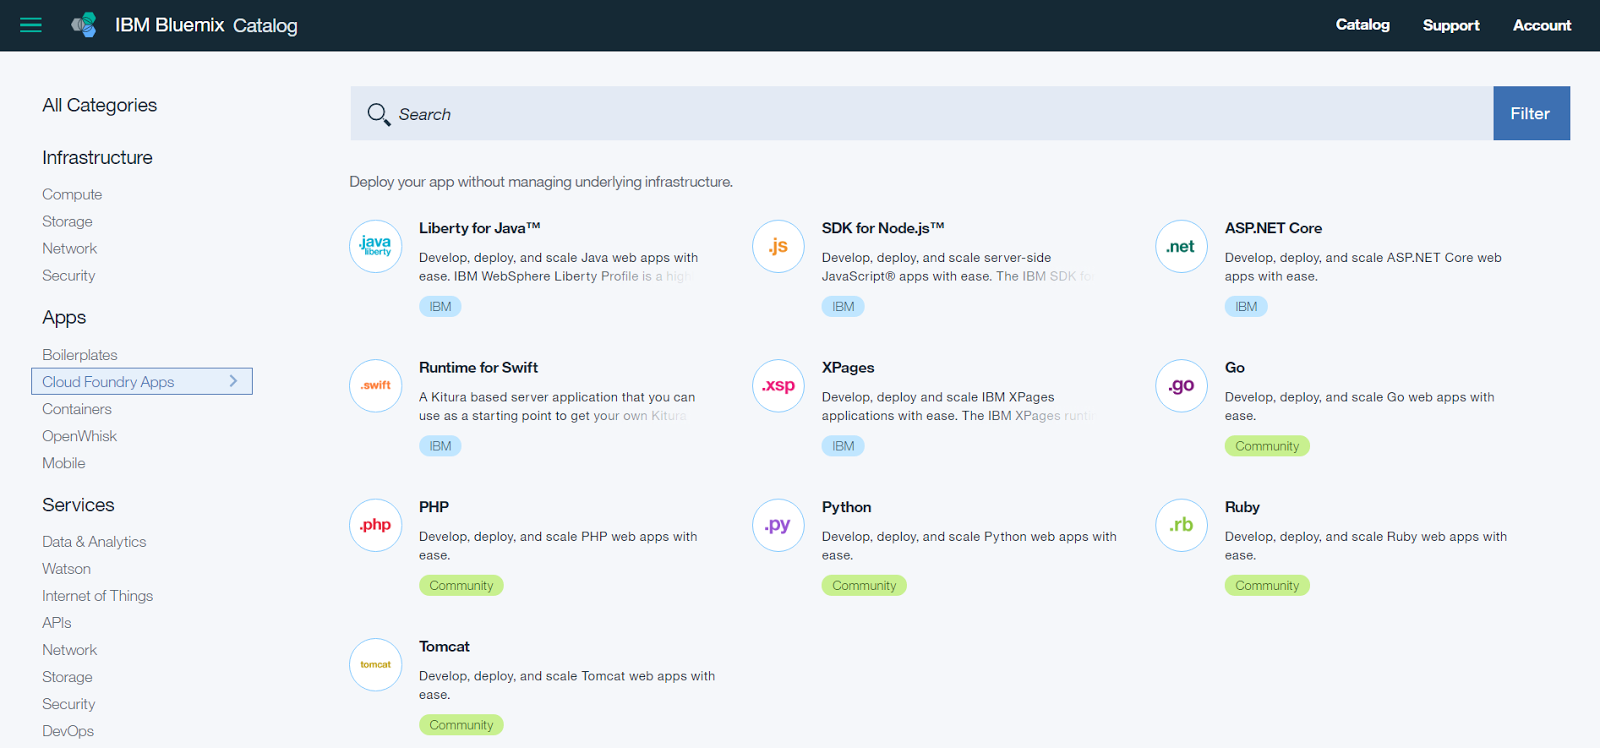Open Internet of Things services
Image resolution: width=1600 pixels, height=748 pixels.
click(x=97, y=595)
